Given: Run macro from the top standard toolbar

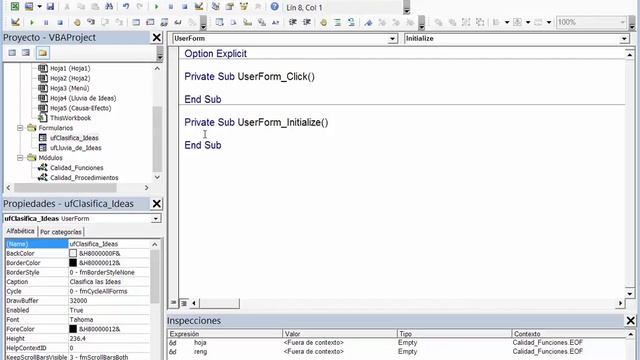Looking at the screenshot, I should point(156,7).
